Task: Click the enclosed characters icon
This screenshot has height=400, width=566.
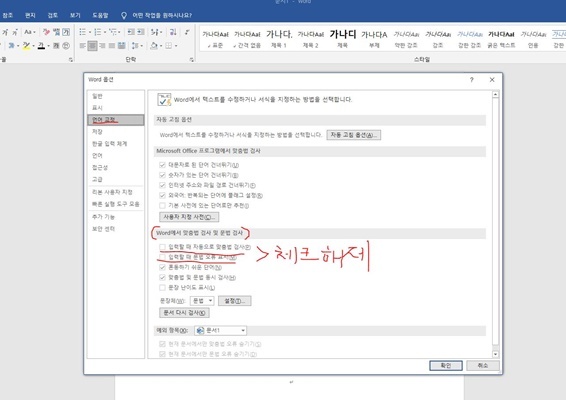Action: tap(66, 46)
